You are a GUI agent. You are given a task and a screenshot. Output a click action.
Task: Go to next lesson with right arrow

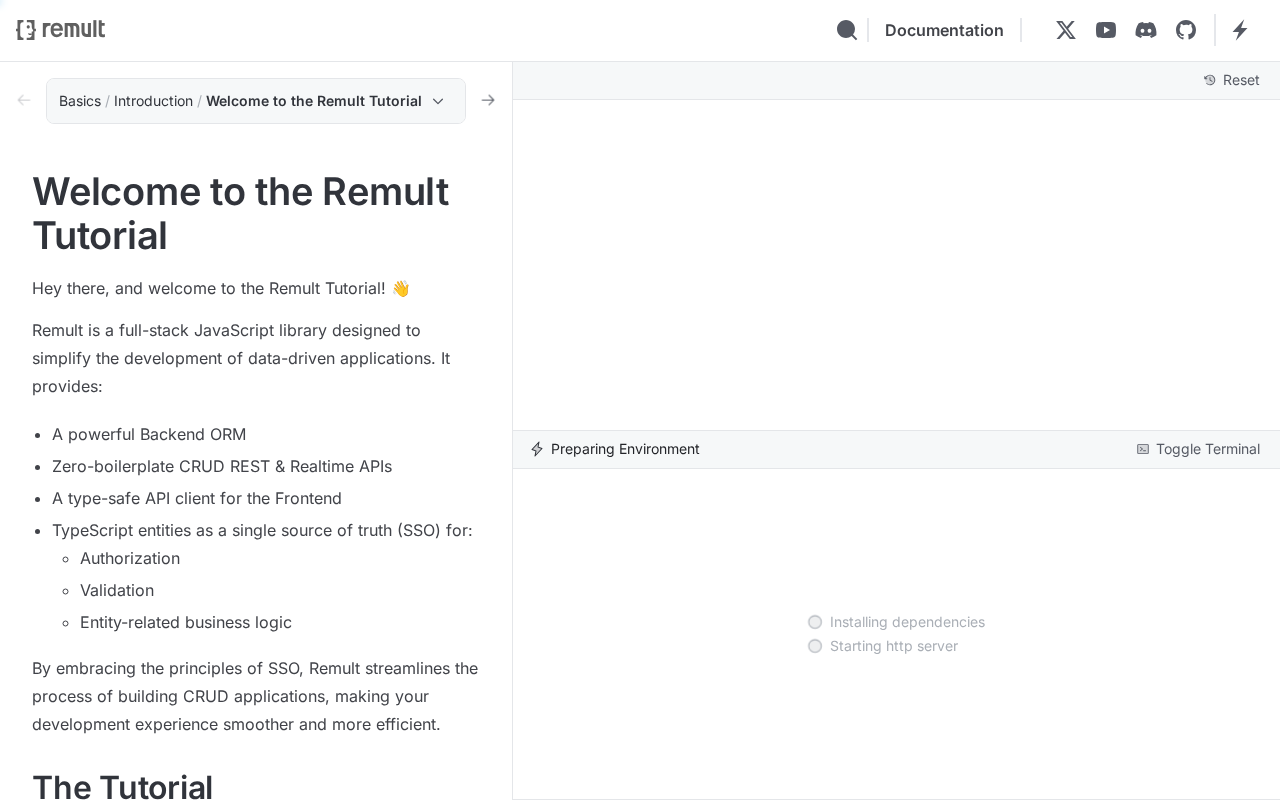tap(488, 100)
